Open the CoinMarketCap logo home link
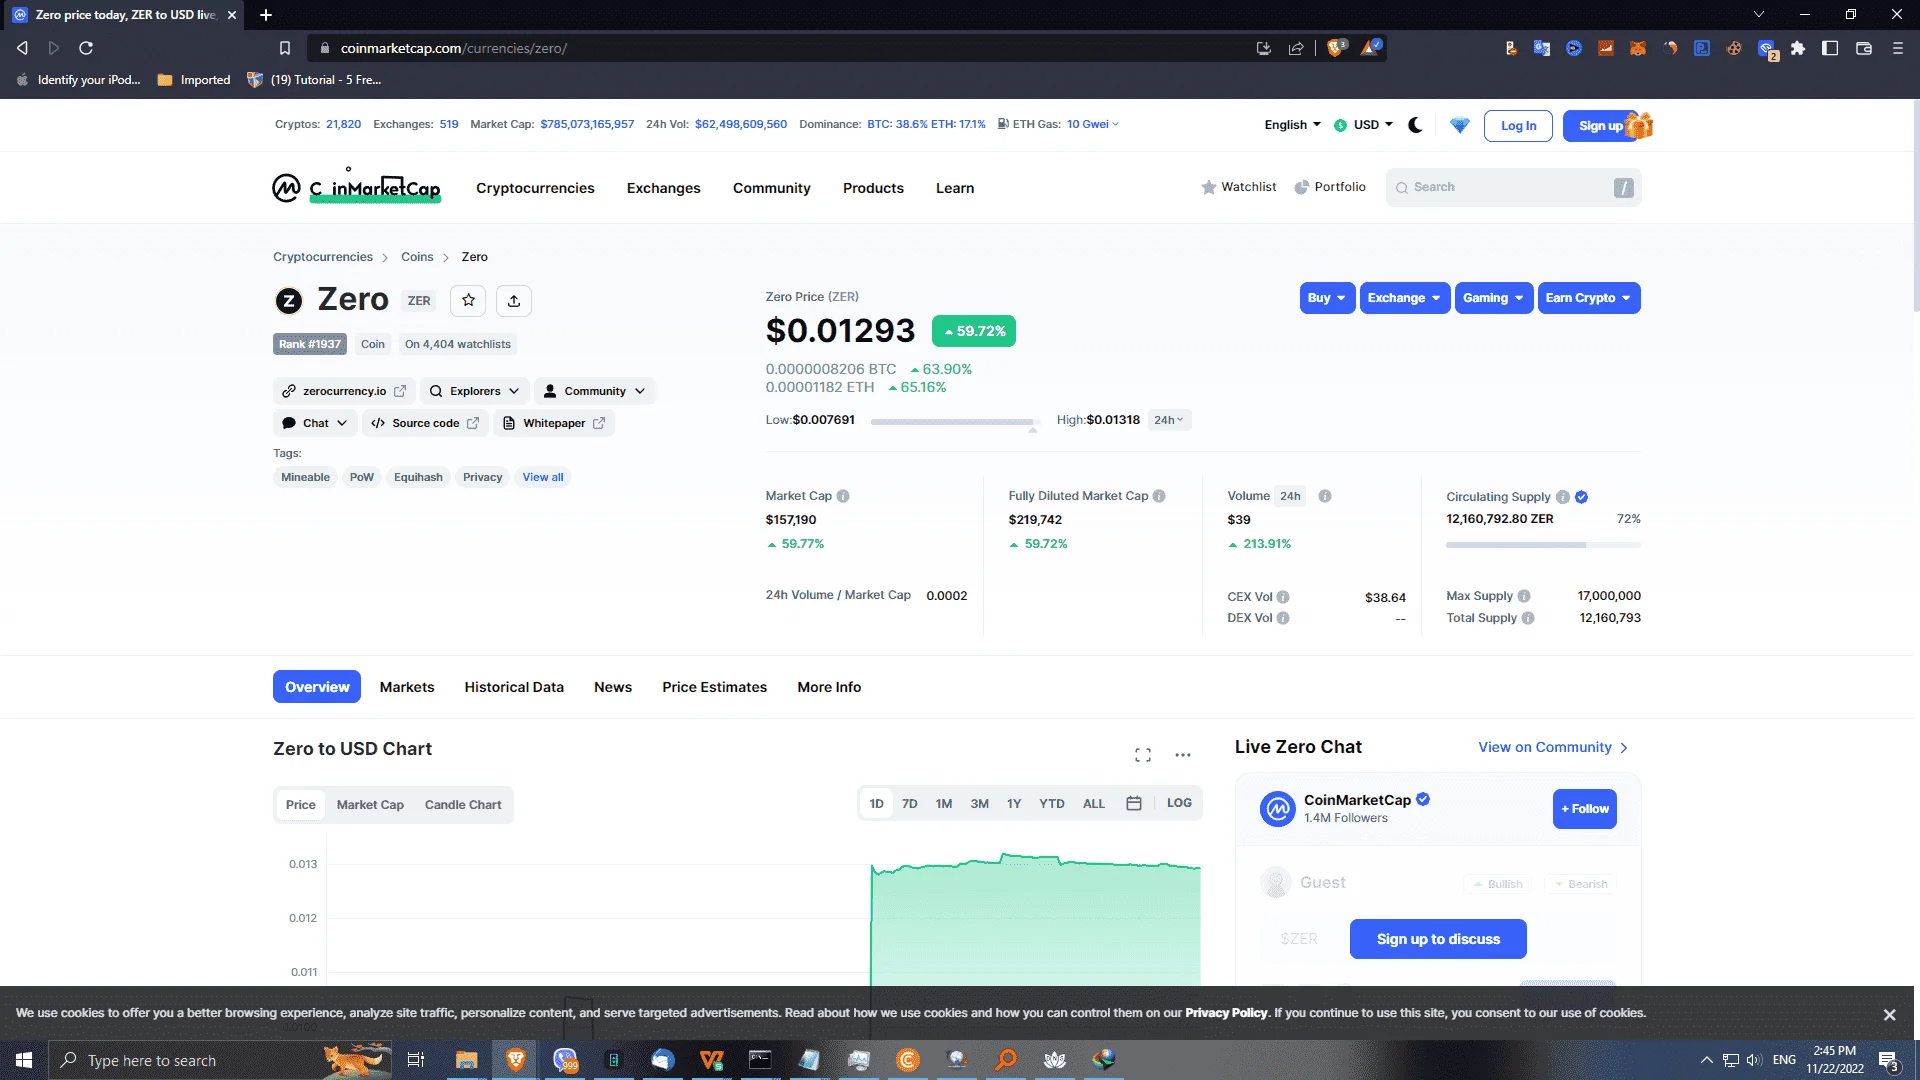This screenshot has height=1080, width=1920. [x=357, y=187]
